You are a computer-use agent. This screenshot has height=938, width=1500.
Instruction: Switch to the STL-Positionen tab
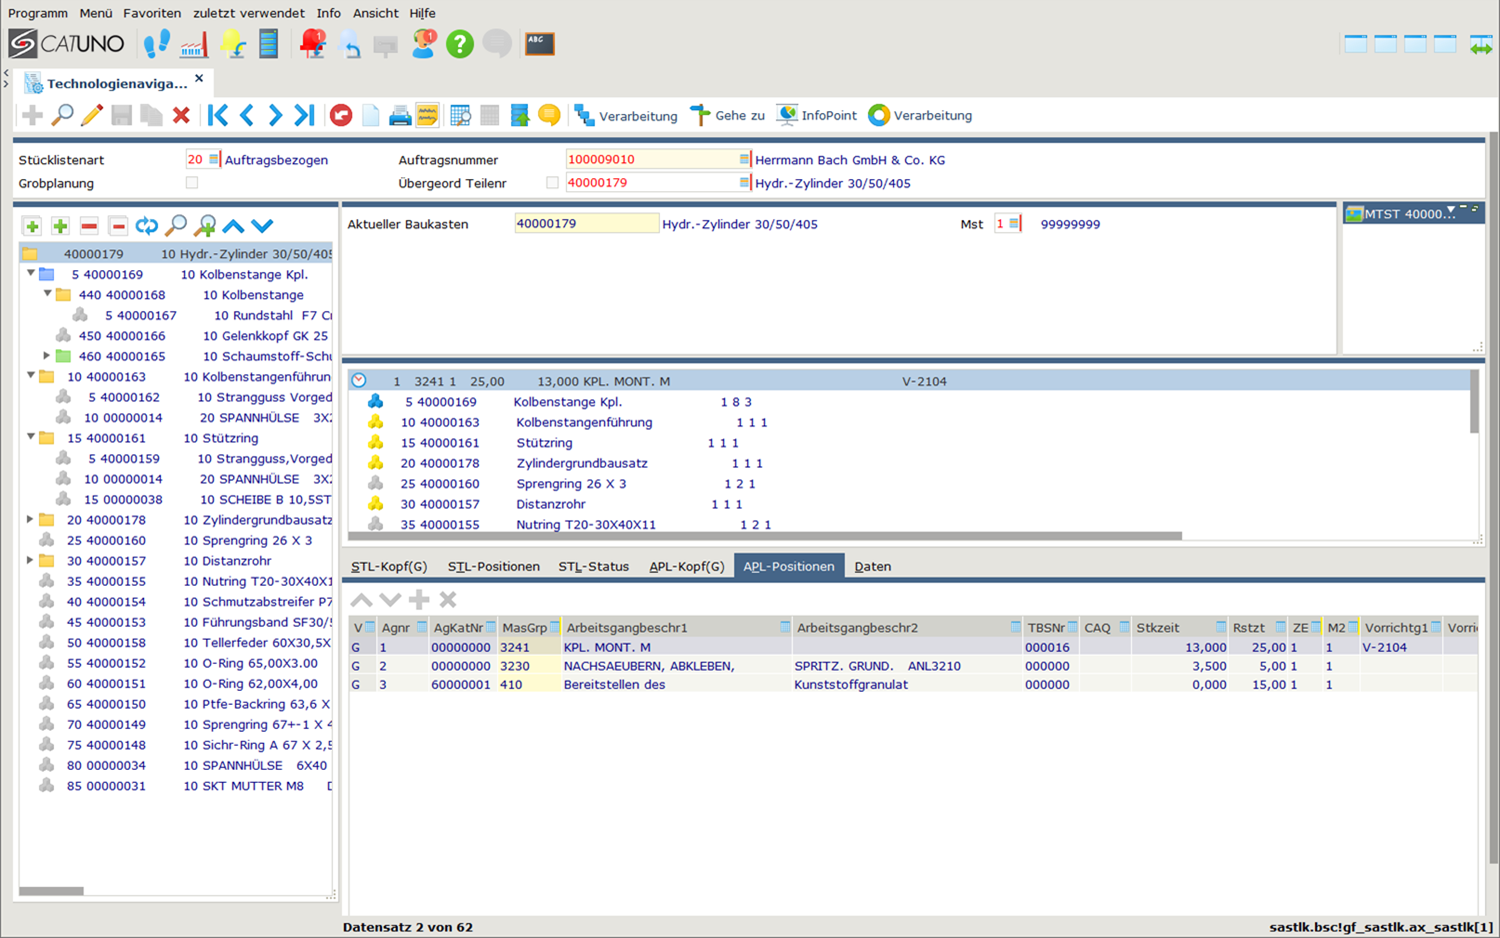click(493, 566)
